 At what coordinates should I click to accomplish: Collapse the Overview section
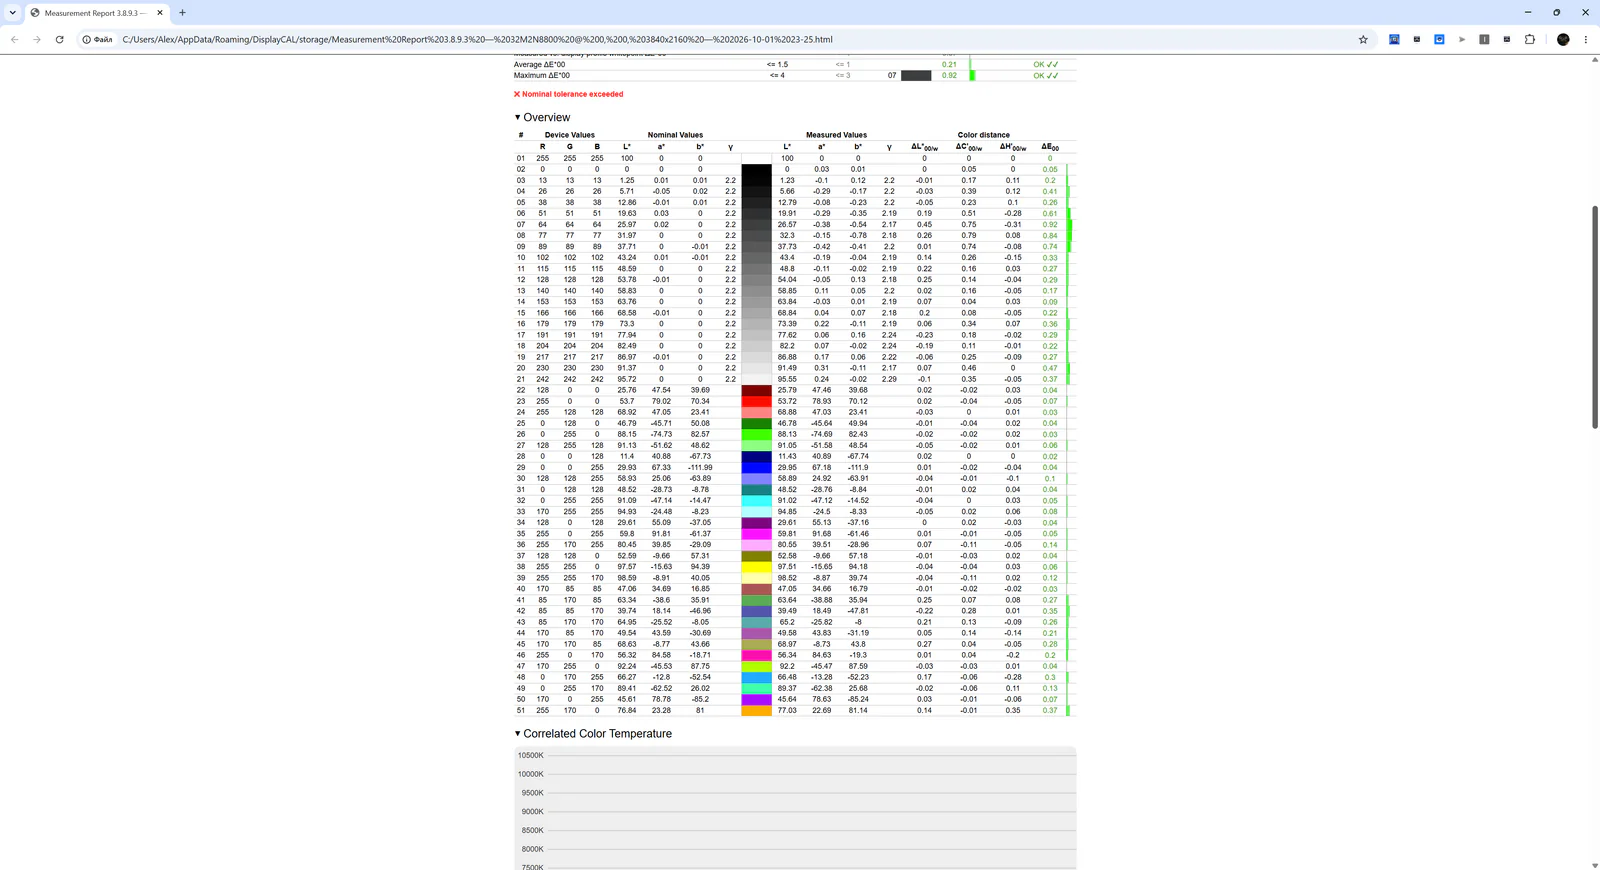(x=542, y=118)
